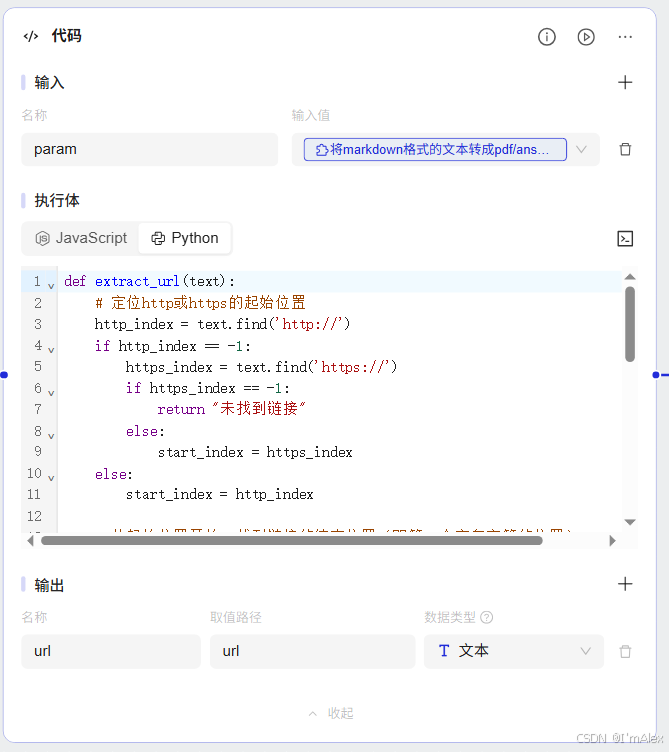Open the three-dots more options menu
Screen dimensions: 669x752
tap(625, 37)
